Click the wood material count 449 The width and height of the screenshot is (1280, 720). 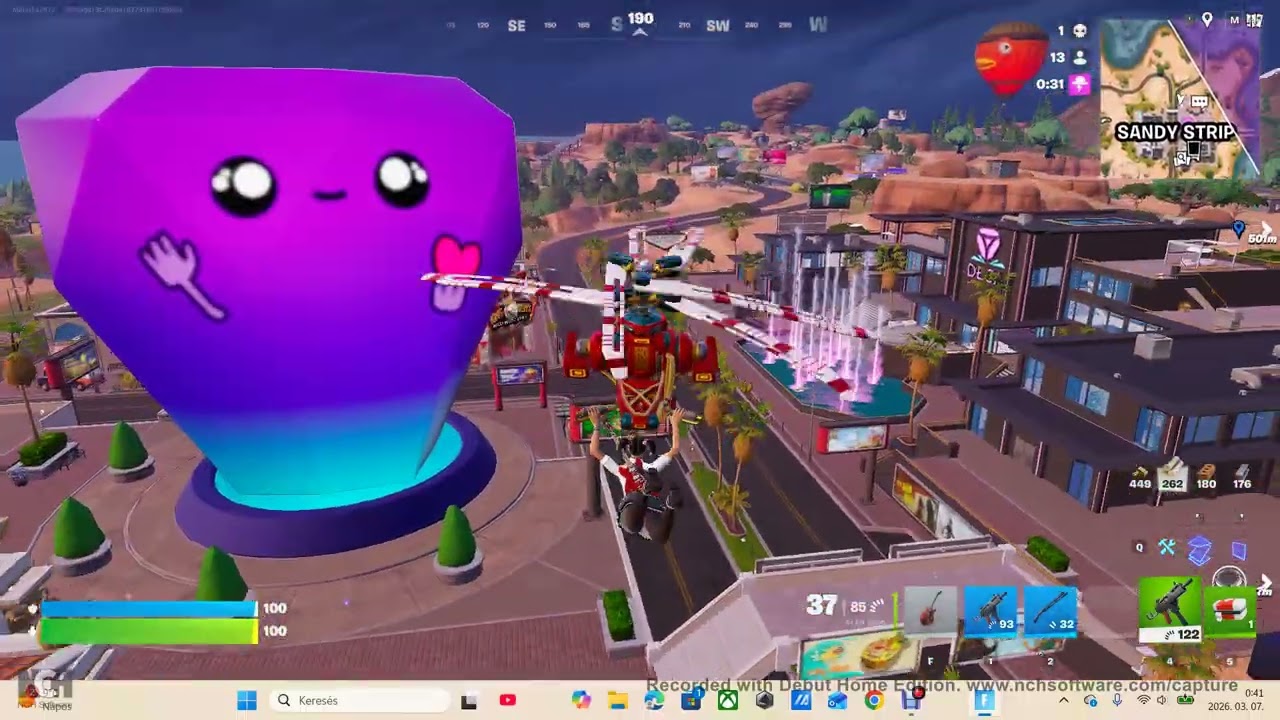[1140, 478]
